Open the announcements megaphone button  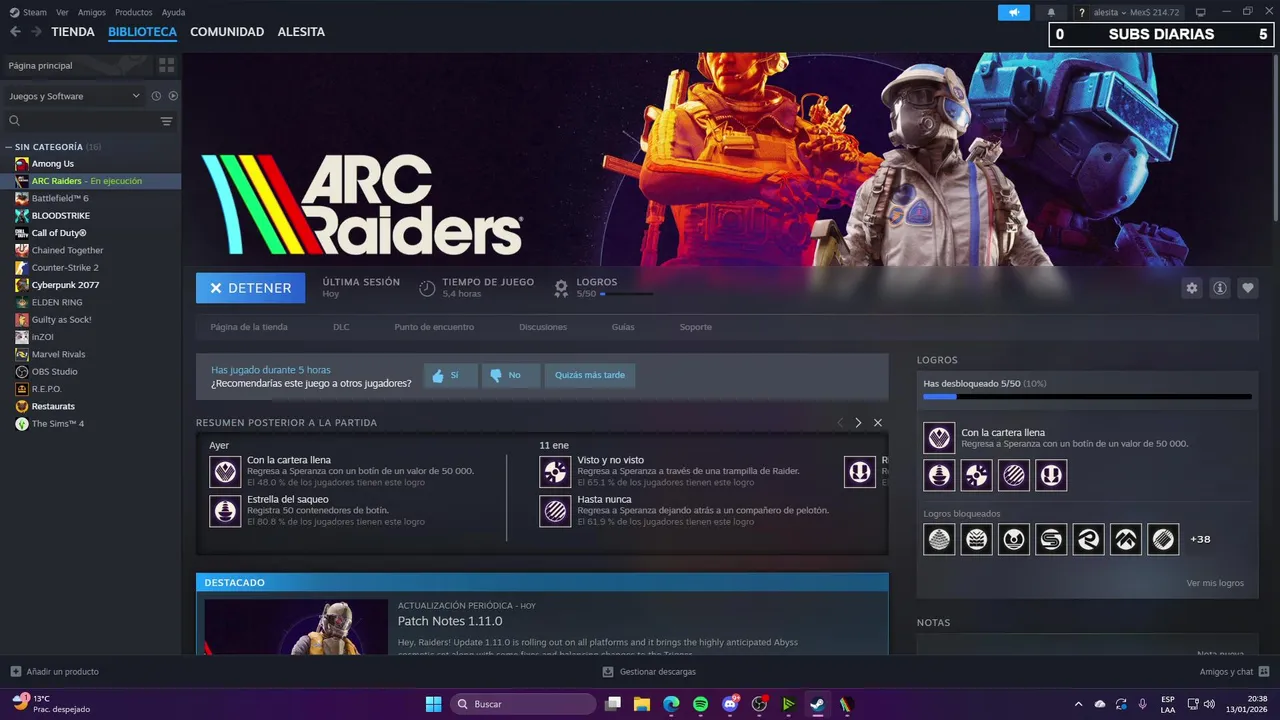(x=1014, y=12)
